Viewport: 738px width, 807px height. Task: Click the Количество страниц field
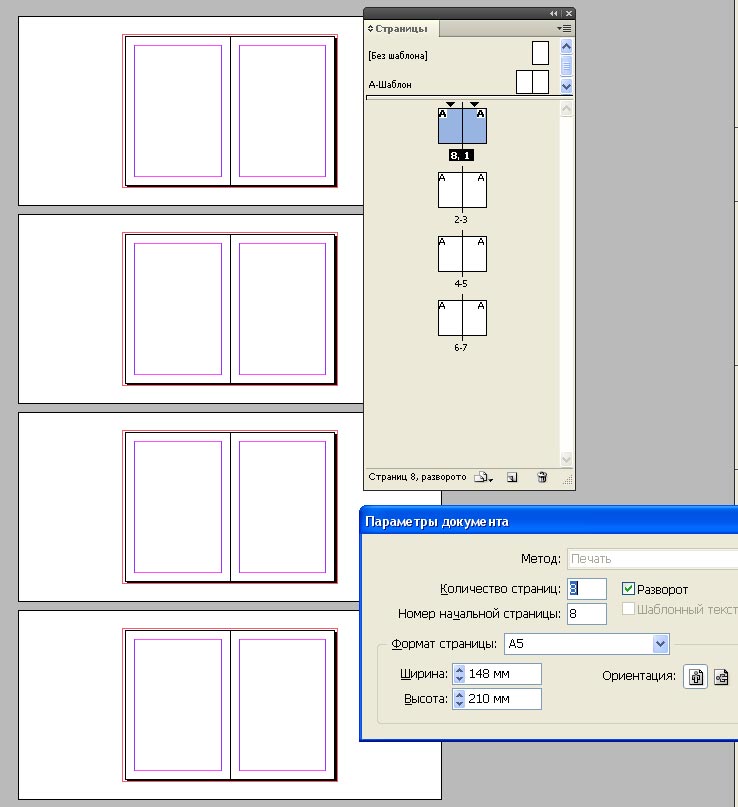pyautogui.click(x=587, y=589)
